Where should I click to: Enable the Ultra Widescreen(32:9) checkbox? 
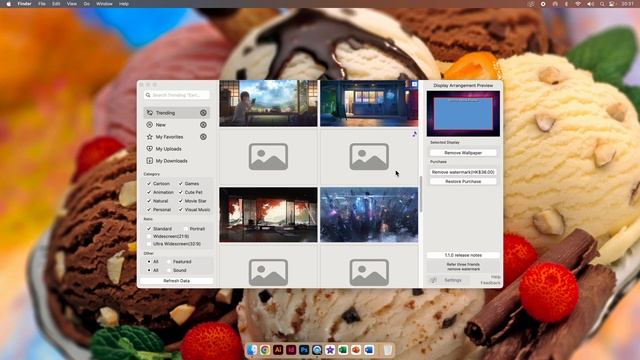(x=149, y=244)
